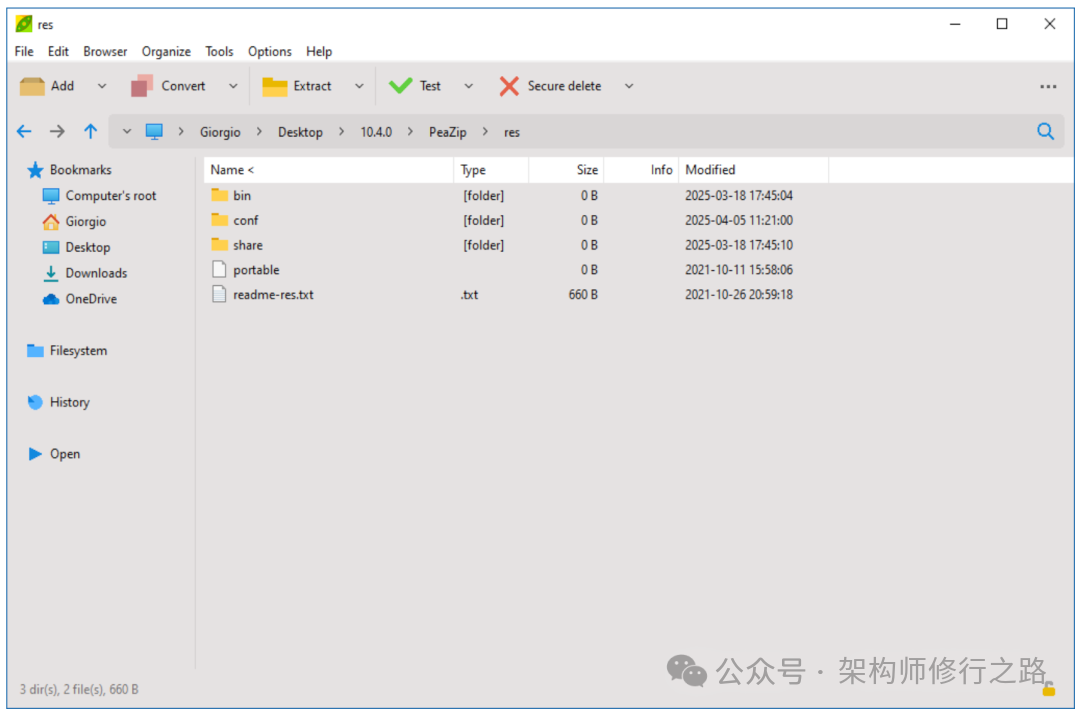Click the Computer's root monitor icon
Viewport: 1080px width, 714px height.
[51, 196]
